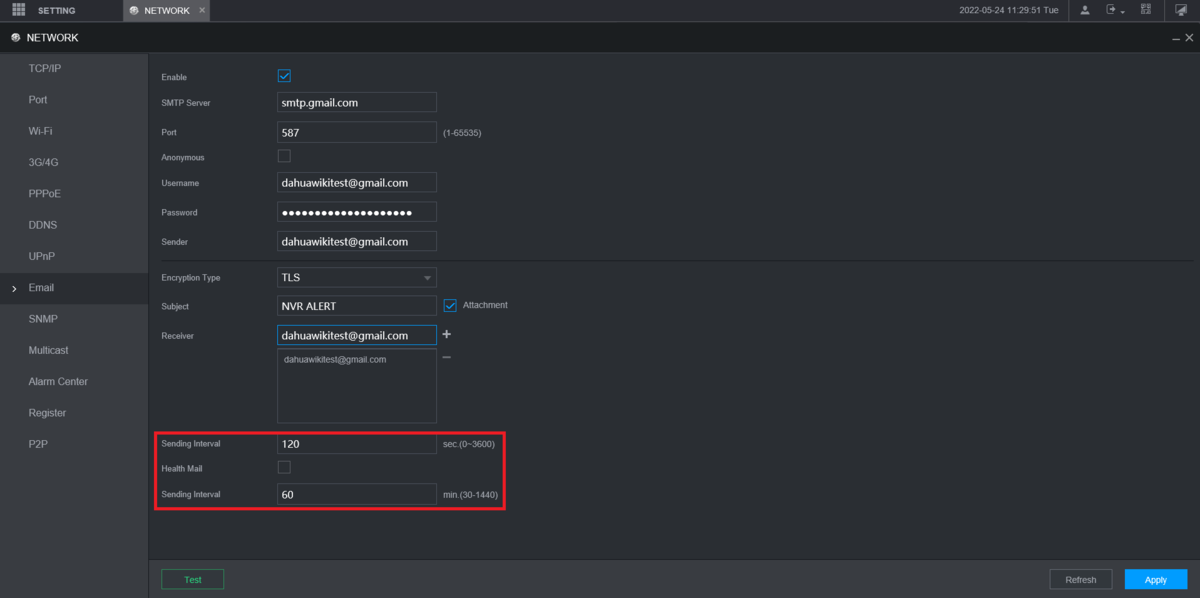1200x598 pixels.
Task: Add receiver with the plus icon
Action: [x=446, y=334]
